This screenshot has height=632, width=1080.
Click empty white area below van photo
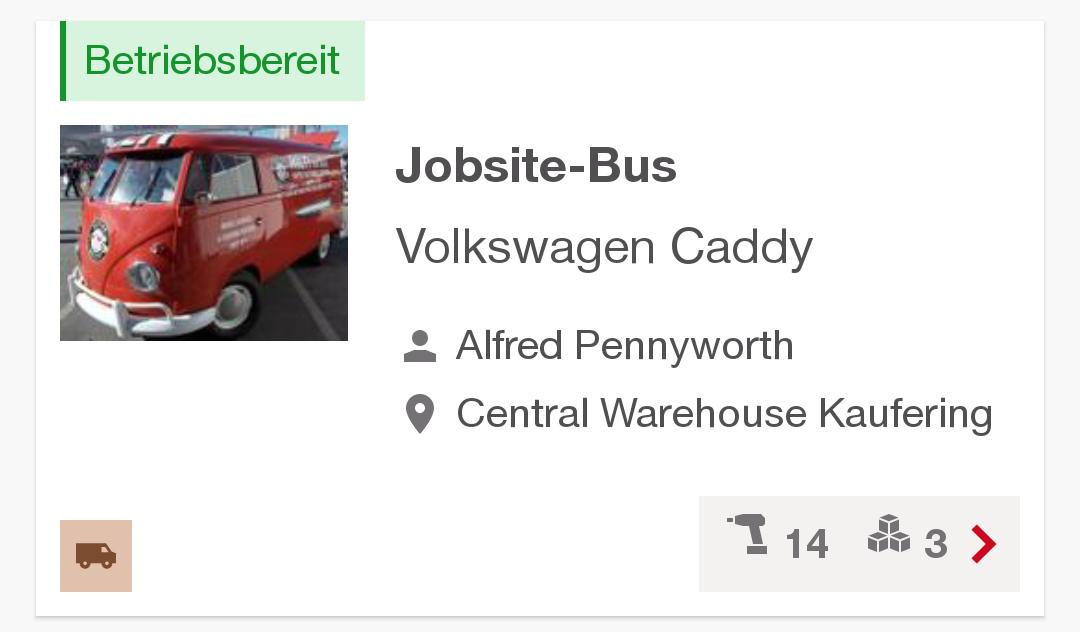click(x=204, y=430)
